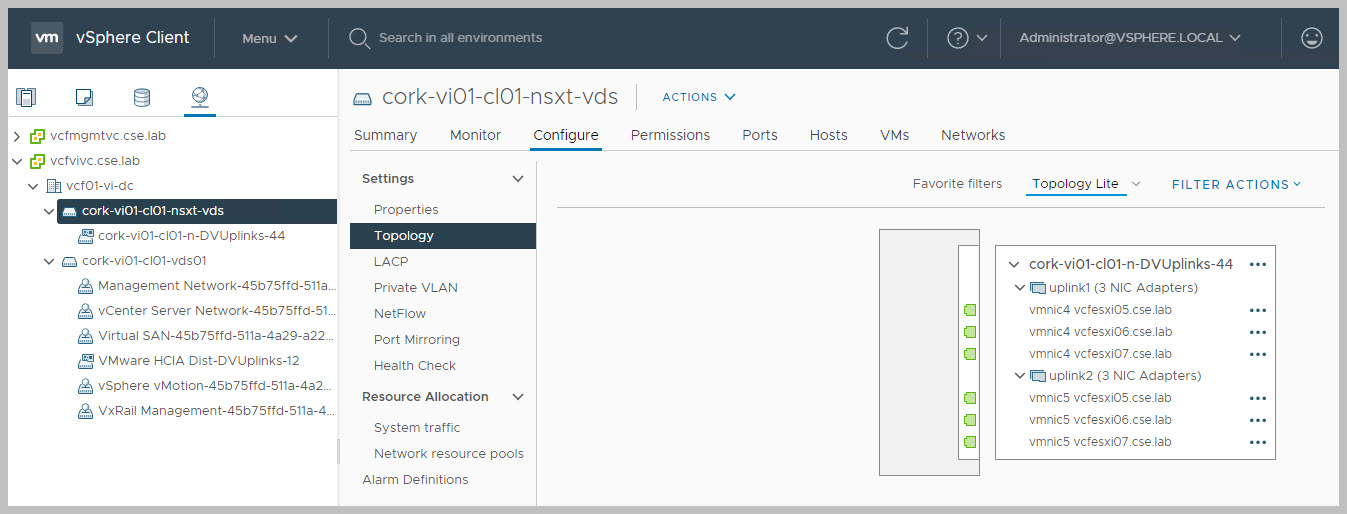Image resolution: width=1347 pixels, height=514 pixels.
Task: Collapse the uplink1 adapter group
Action: tap(1019, 288)
